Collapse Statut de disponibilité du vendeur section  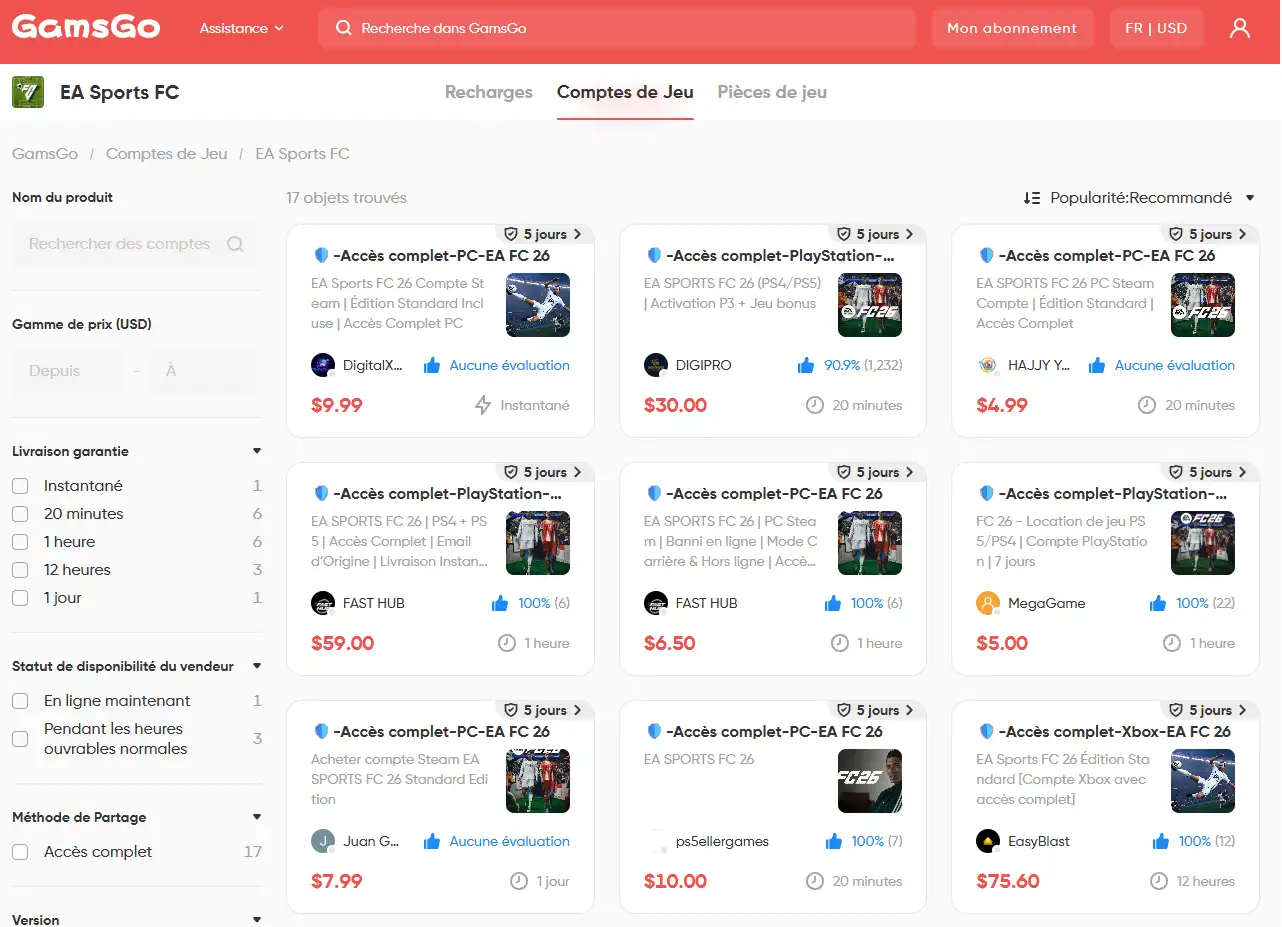tap(257, 666)
